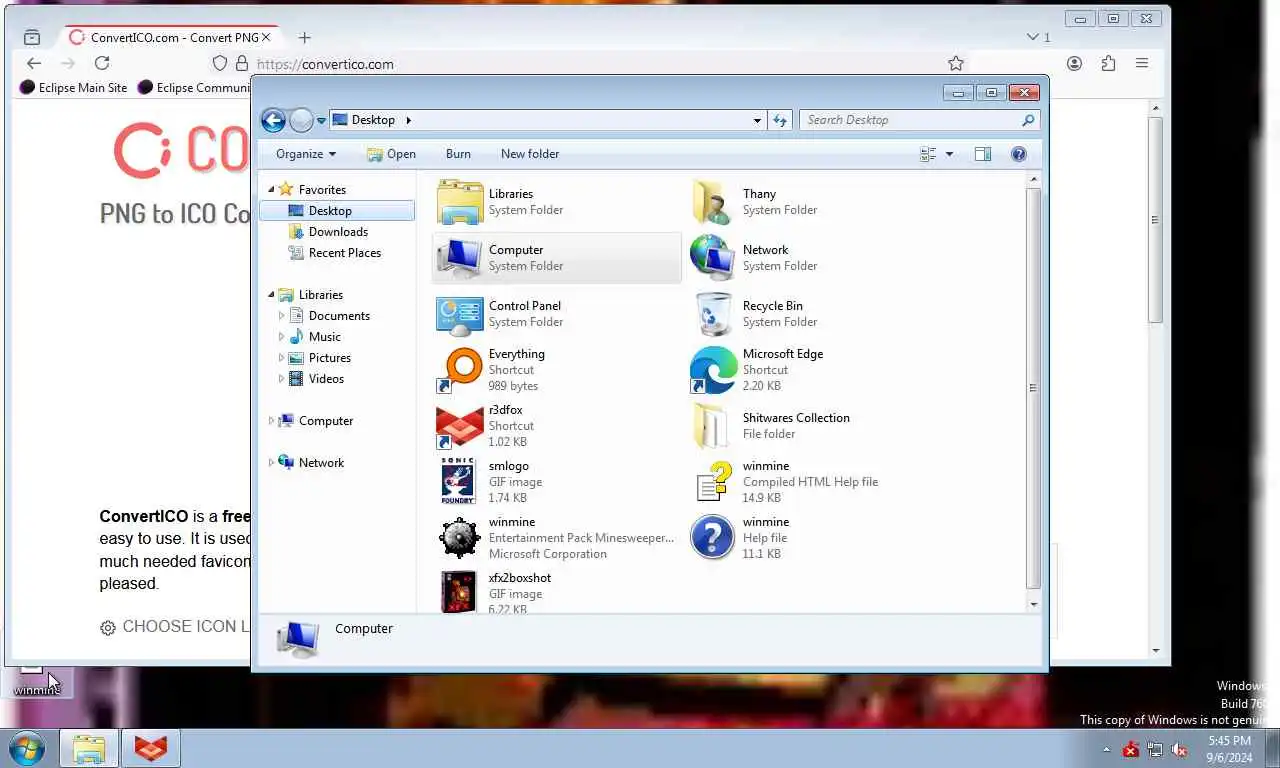Click the r3dfox taskbar icon
The height and width of the screenshot is (768, 1280).
(151, 748)
